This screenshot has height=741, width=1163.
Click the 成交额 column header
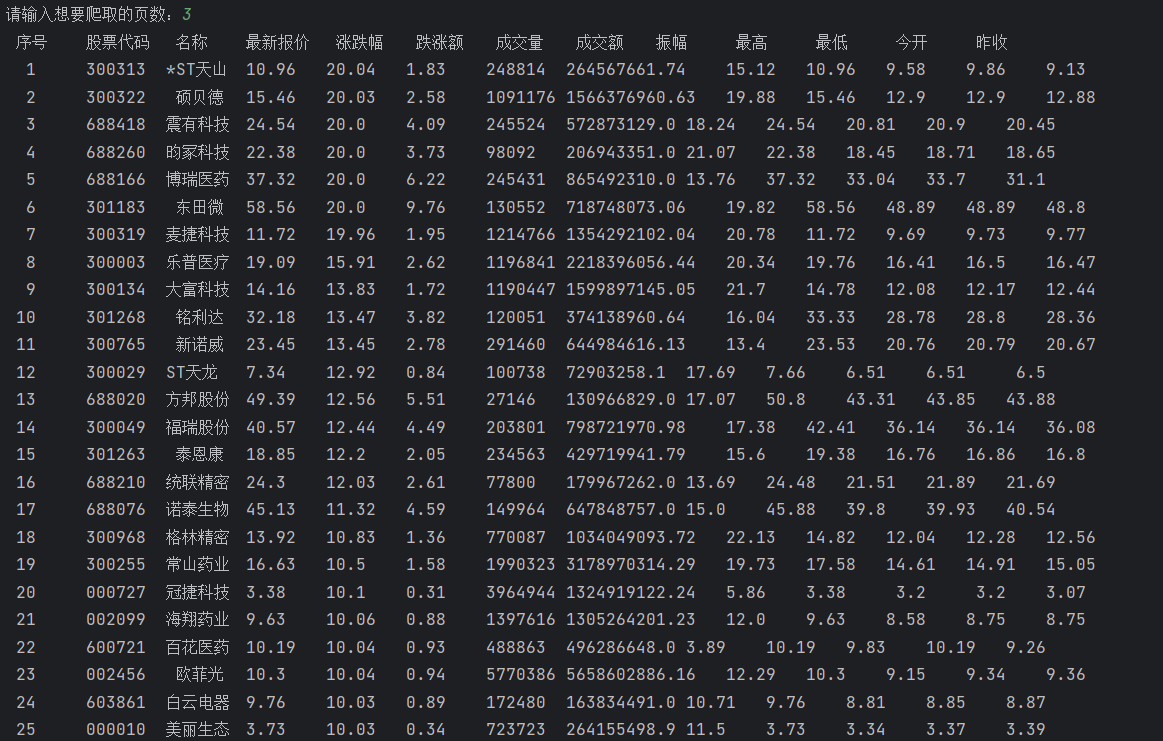tap(599, 42)
